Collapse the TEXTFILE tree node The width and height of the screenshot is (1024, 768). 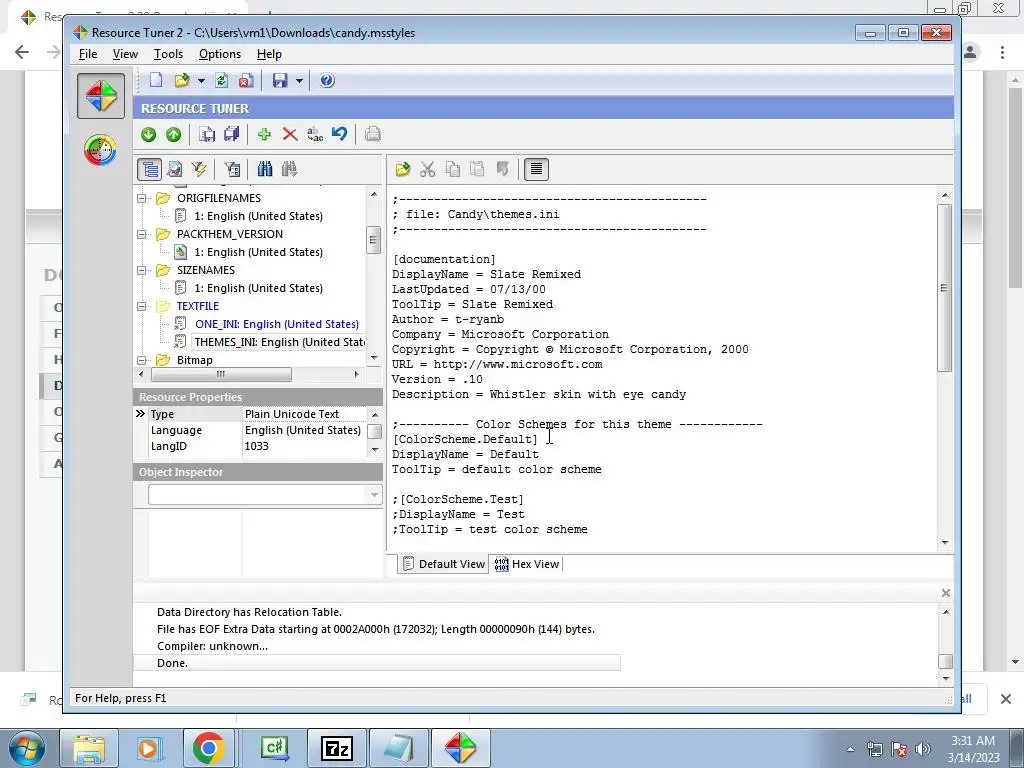pyautogui.click(x=142, y=306)
